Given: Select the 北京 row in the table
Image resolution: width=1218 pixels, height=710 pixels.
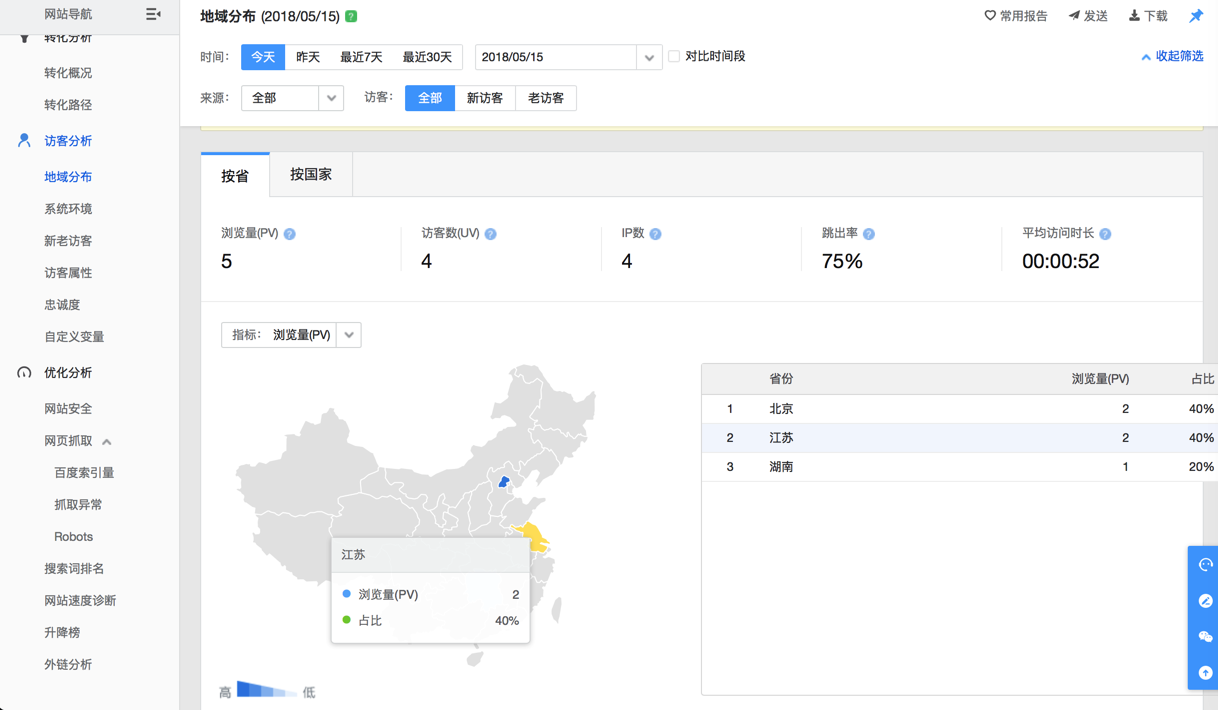Looking at the screenshot, I should [960, 409].
